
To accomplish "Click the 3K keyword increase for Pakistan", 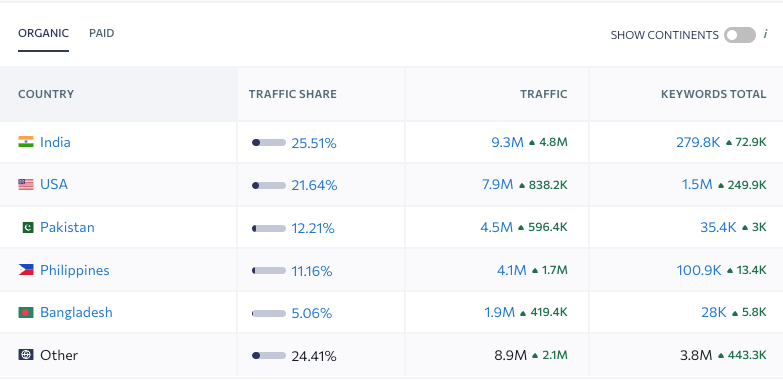I will pos(754,227).
